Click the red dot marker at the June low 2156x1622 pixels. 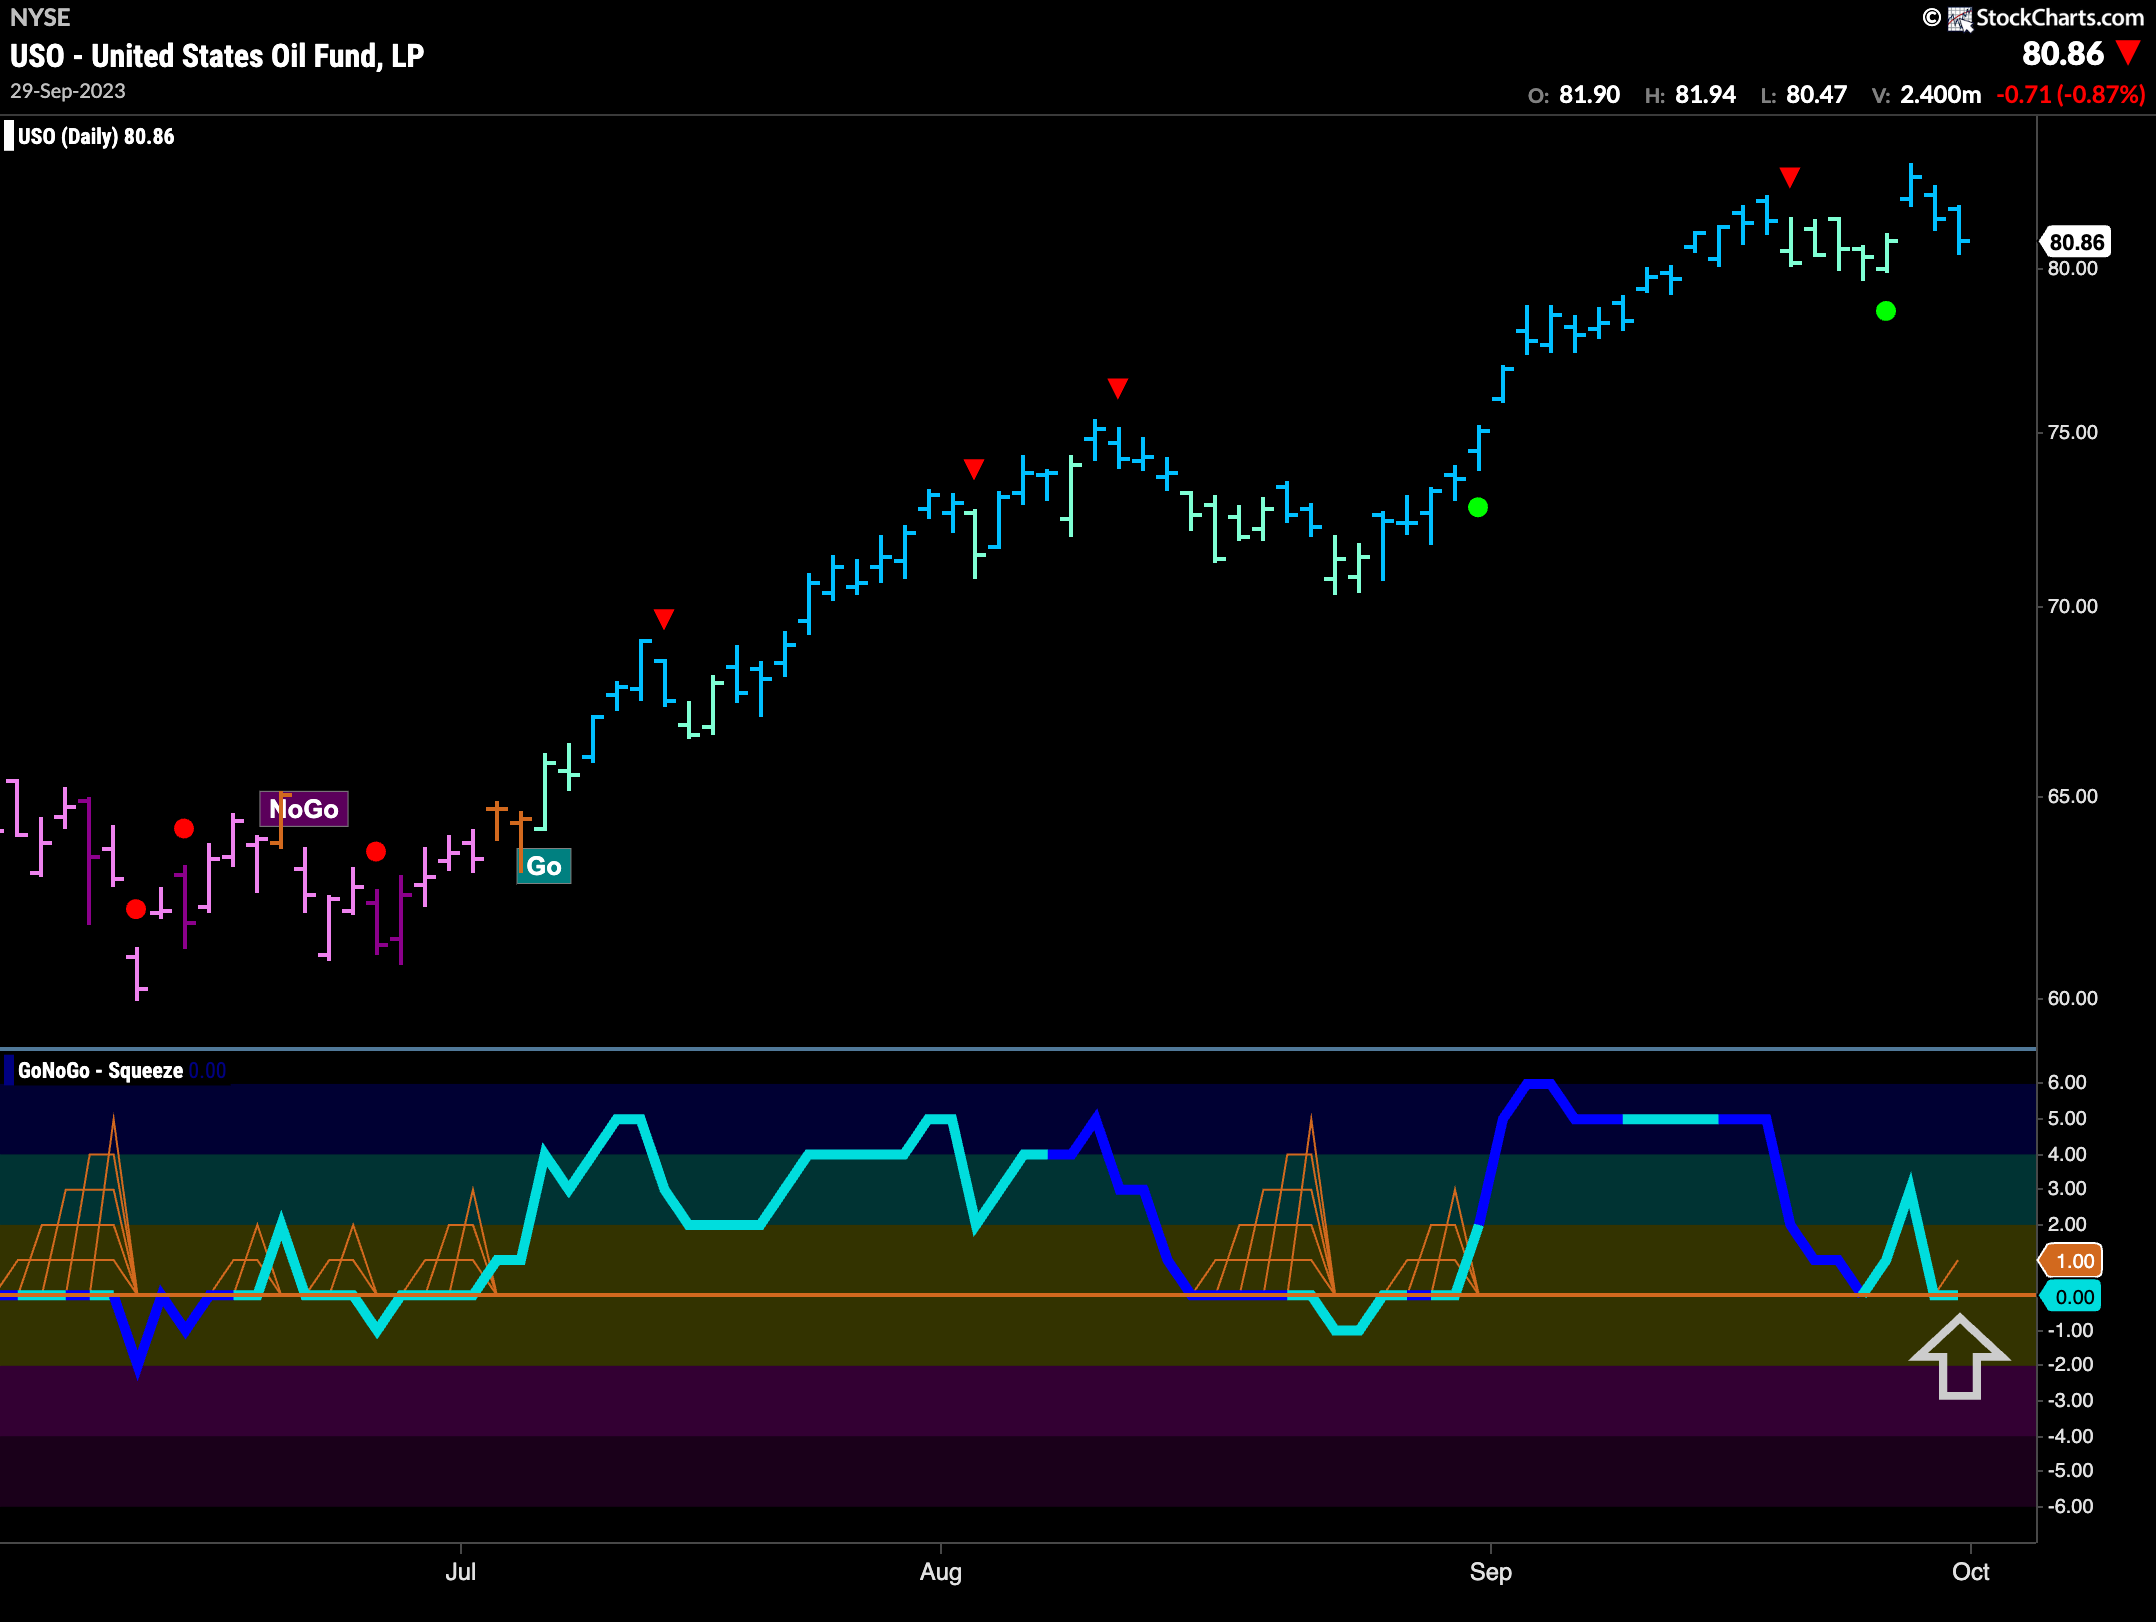tap(136, 909)
